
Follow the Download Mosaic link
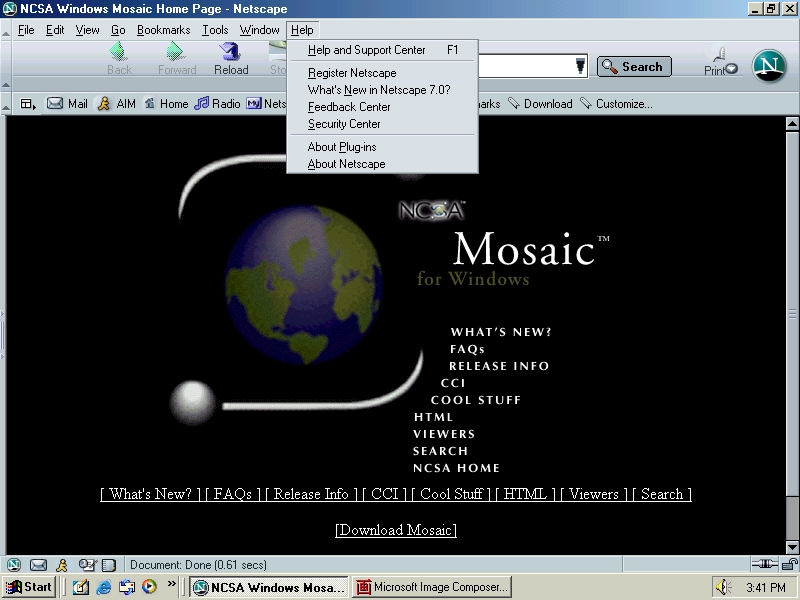[396, 530]
